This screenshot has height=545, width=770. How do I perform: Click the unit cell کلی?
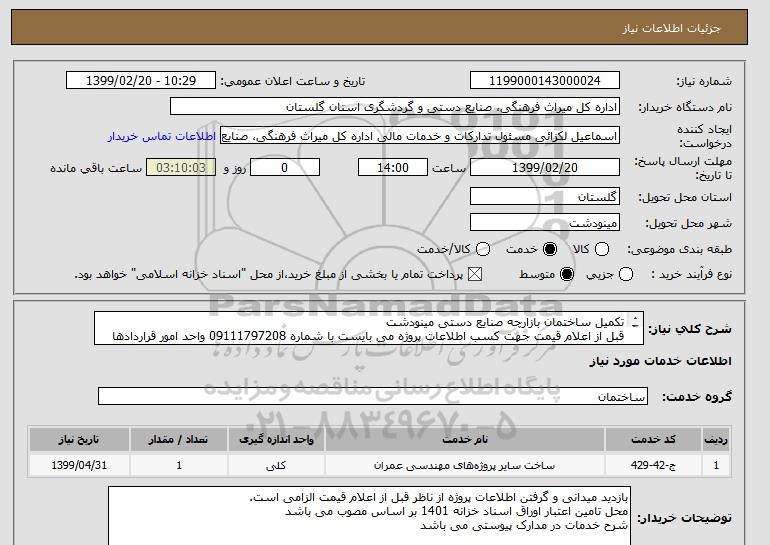276,465
